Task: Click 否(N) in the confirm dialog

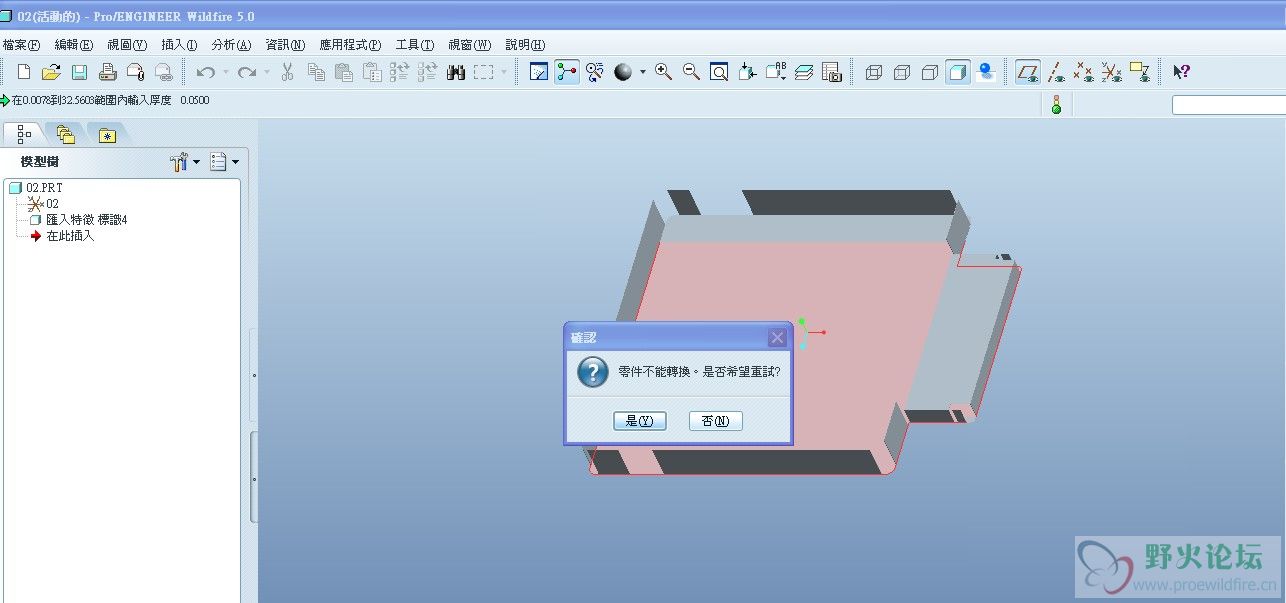Action: [x=716, y=421]
